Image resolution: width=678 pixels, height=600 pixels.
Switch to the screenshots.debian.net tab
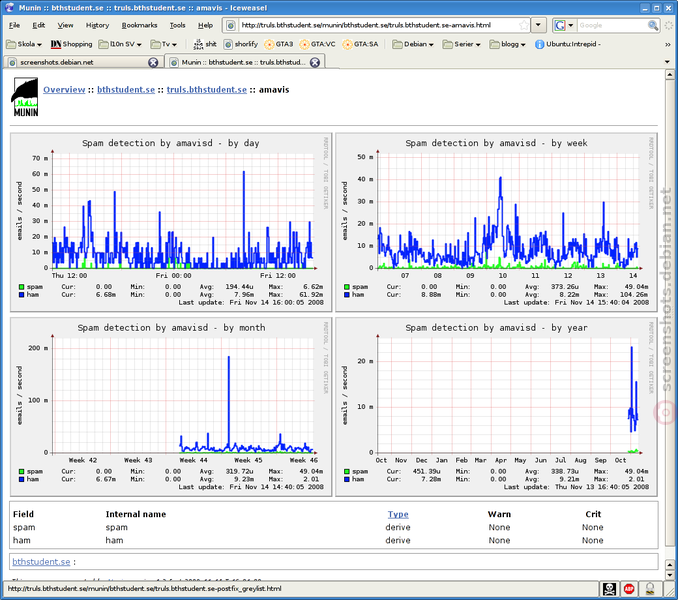point(82,62)
